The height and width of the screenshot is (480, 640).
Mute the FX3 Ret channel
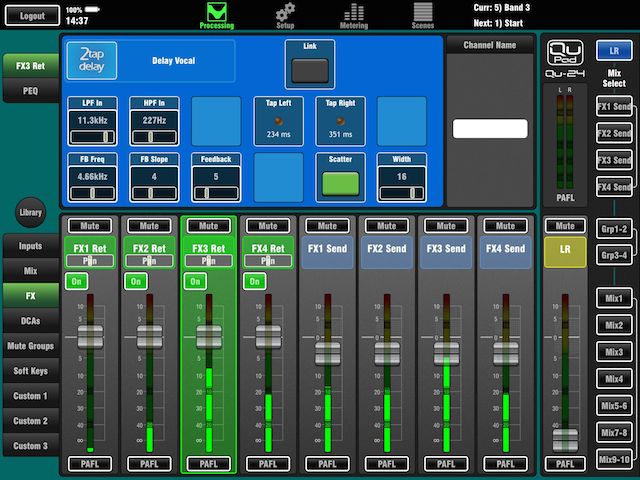click(209, 226)
